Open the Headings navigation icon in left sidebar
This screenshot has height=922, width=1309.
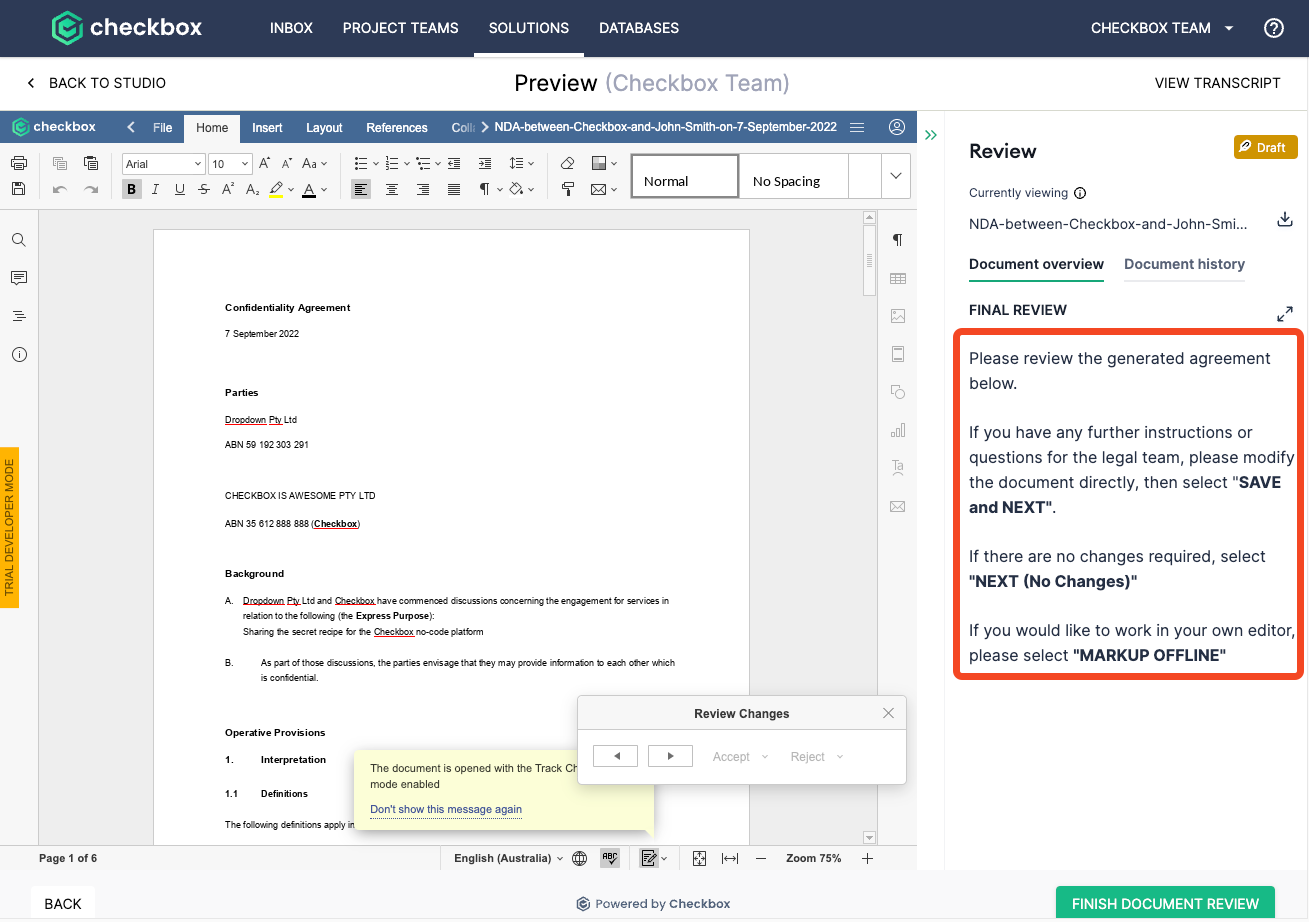click(x=19, y=316)
